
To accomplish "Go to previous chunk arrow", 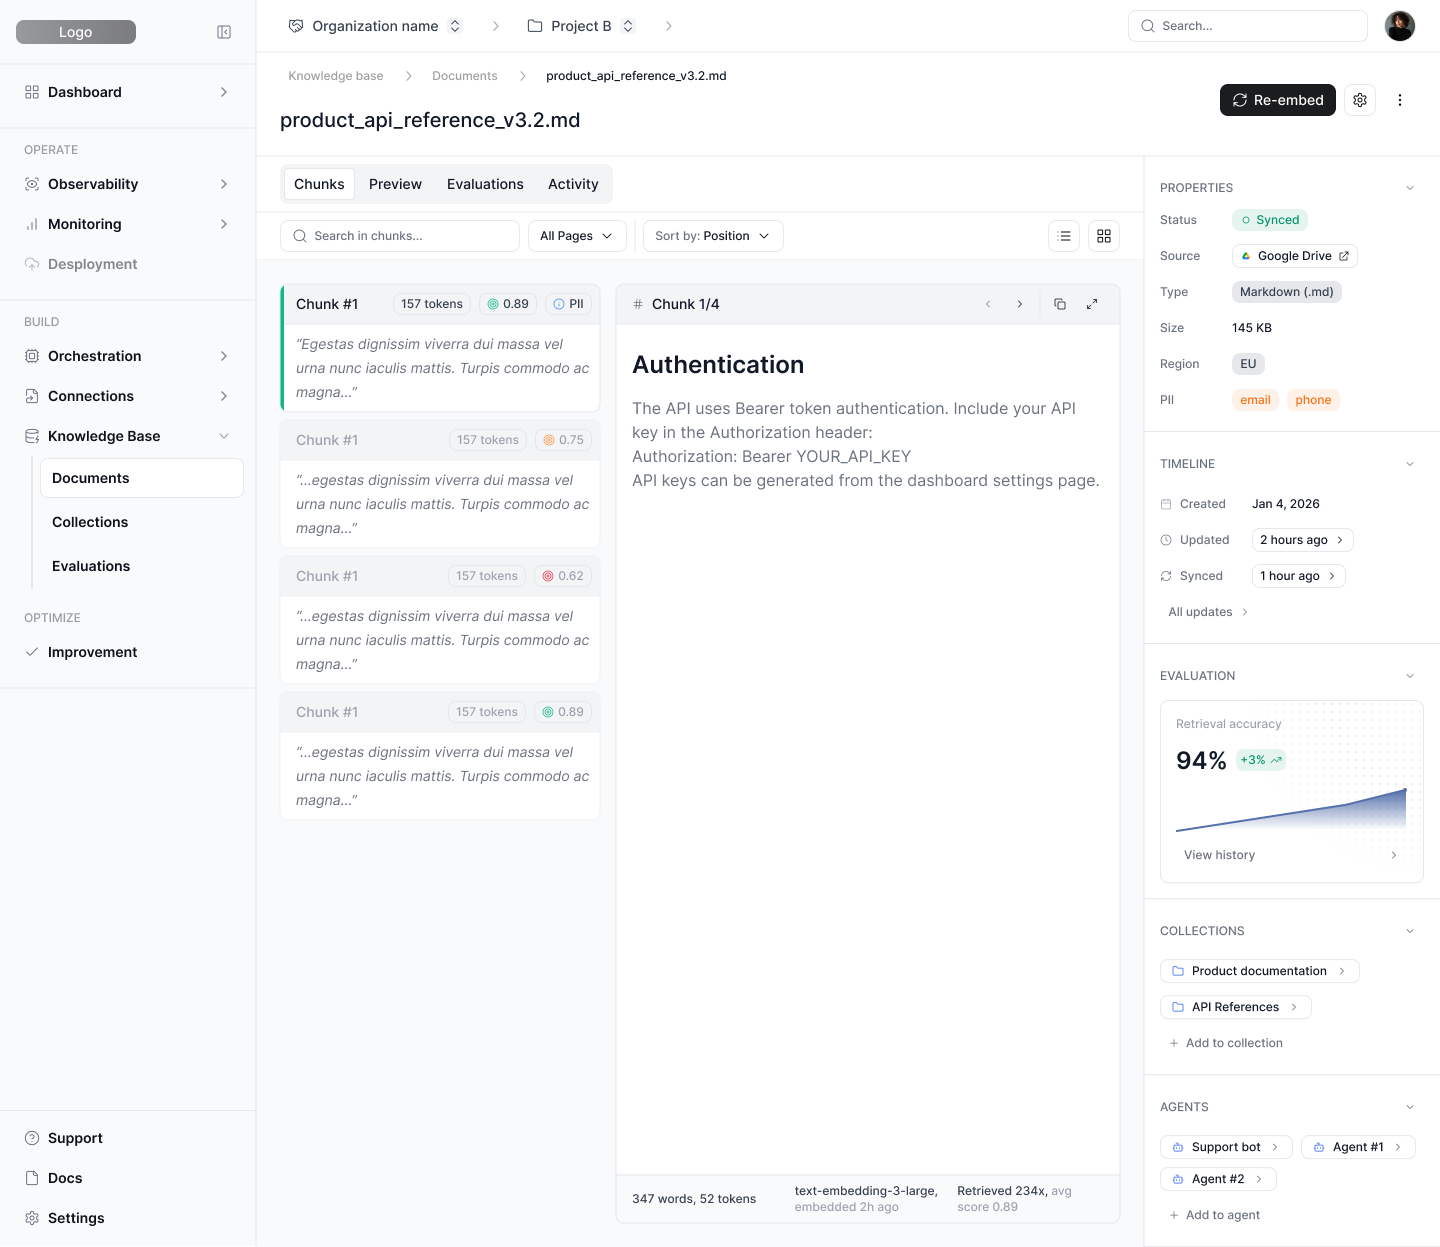I will click(x=988, y=304).
